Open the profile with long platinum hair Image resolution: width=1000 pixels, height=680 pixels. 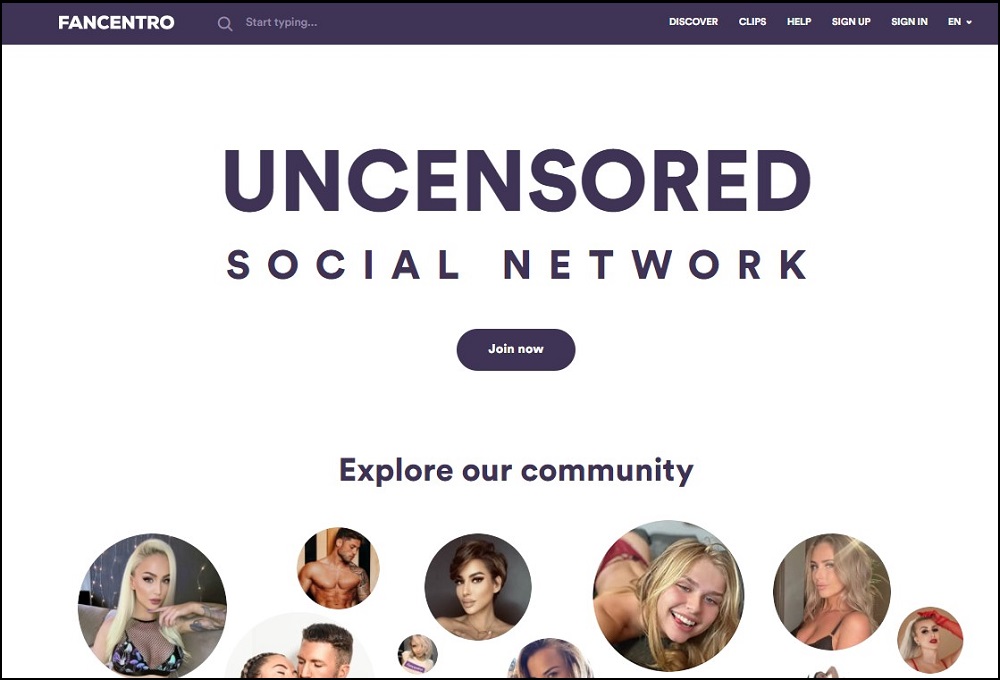(152, 605)
